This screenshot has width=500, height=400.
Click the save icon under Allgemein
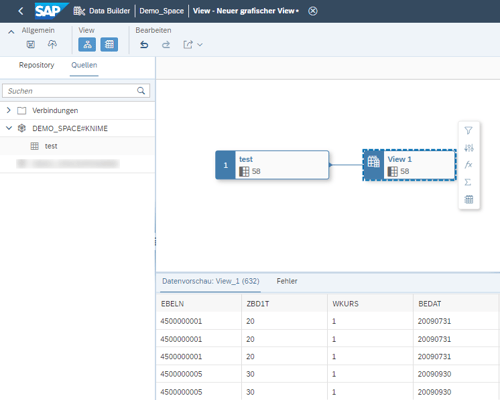coord(31,44)
